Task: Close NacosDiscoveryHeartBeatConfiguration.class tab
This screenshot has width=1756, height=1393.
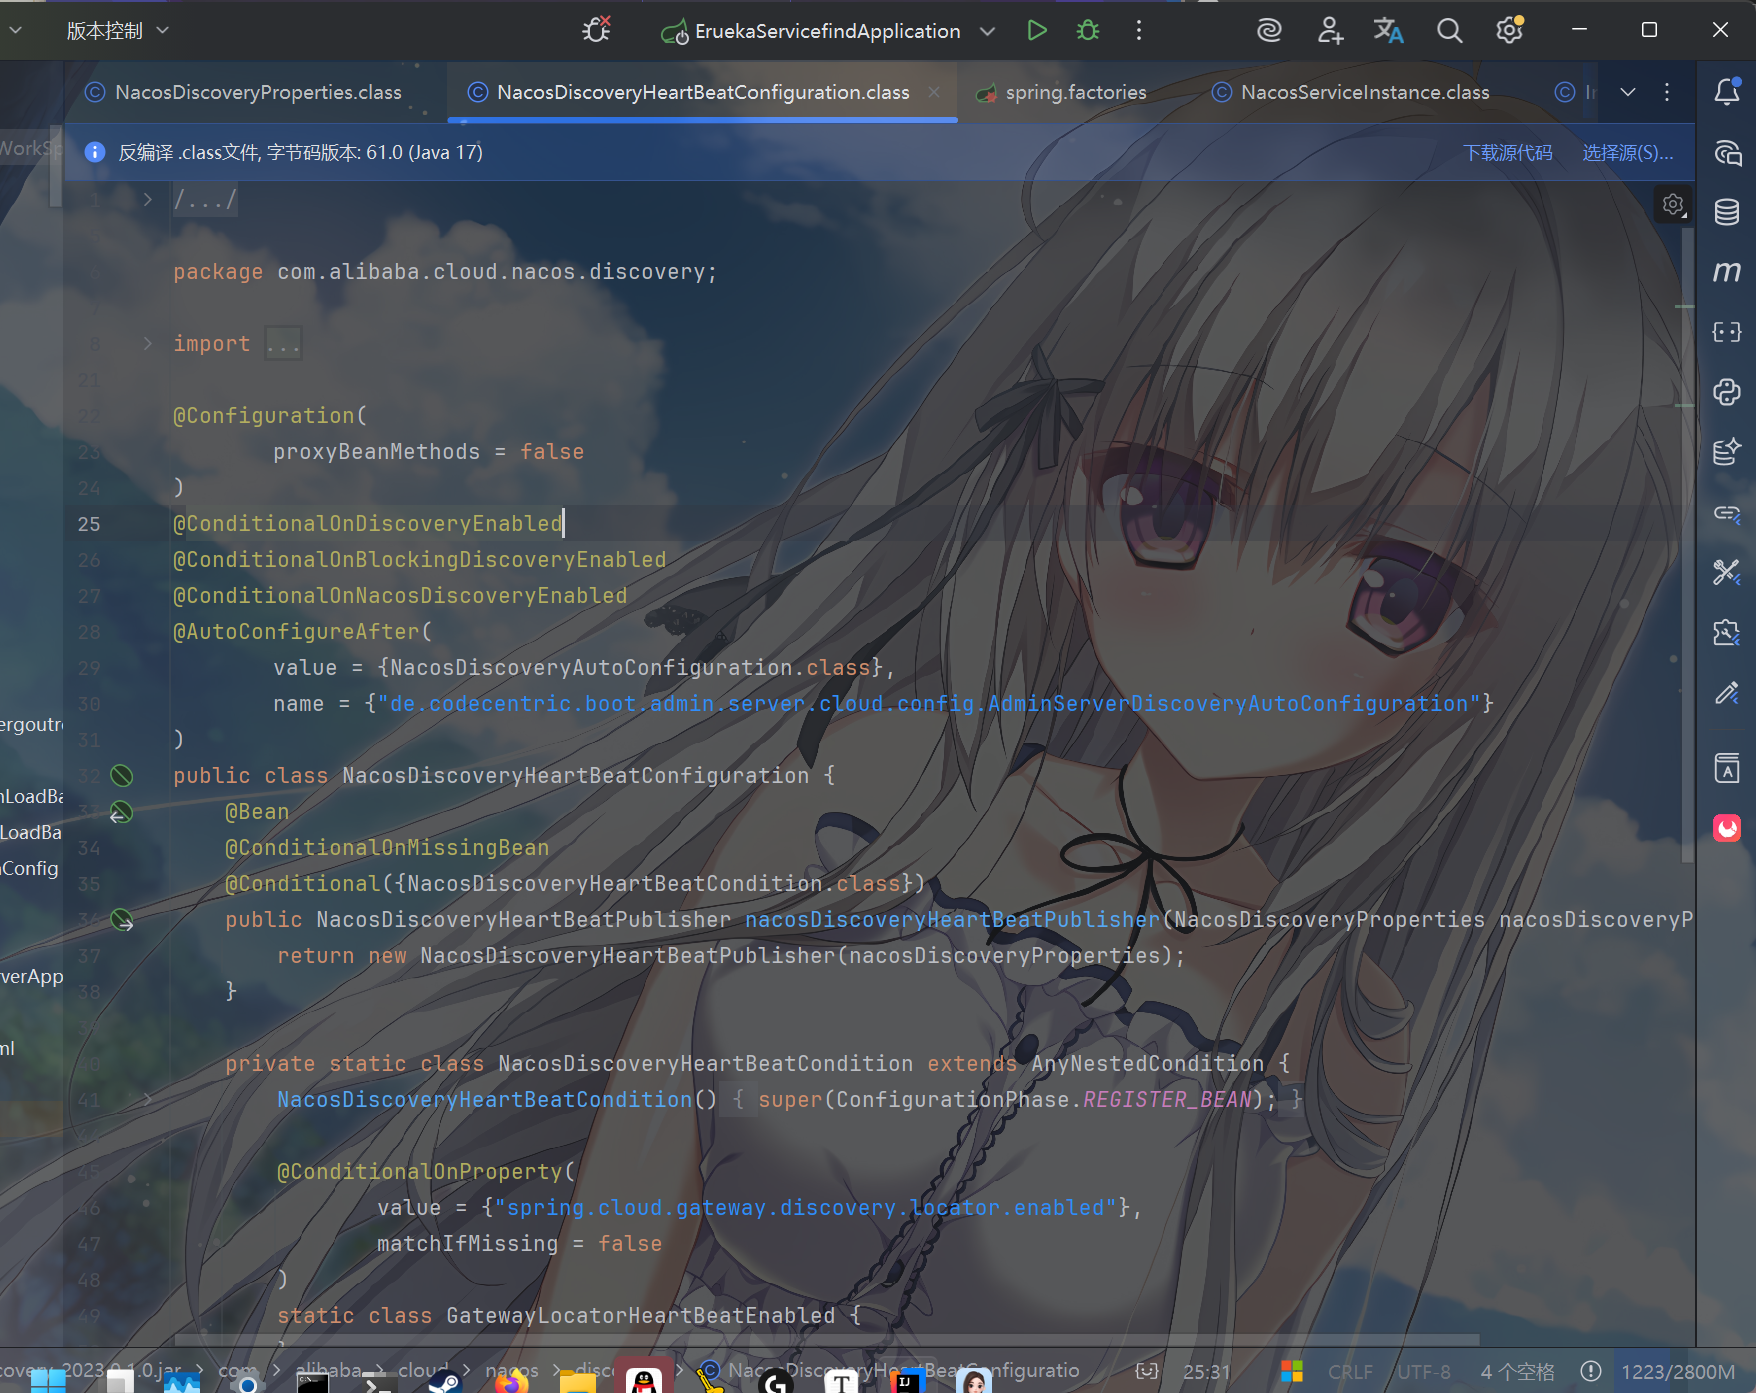Action: click(x=934, y=92)
